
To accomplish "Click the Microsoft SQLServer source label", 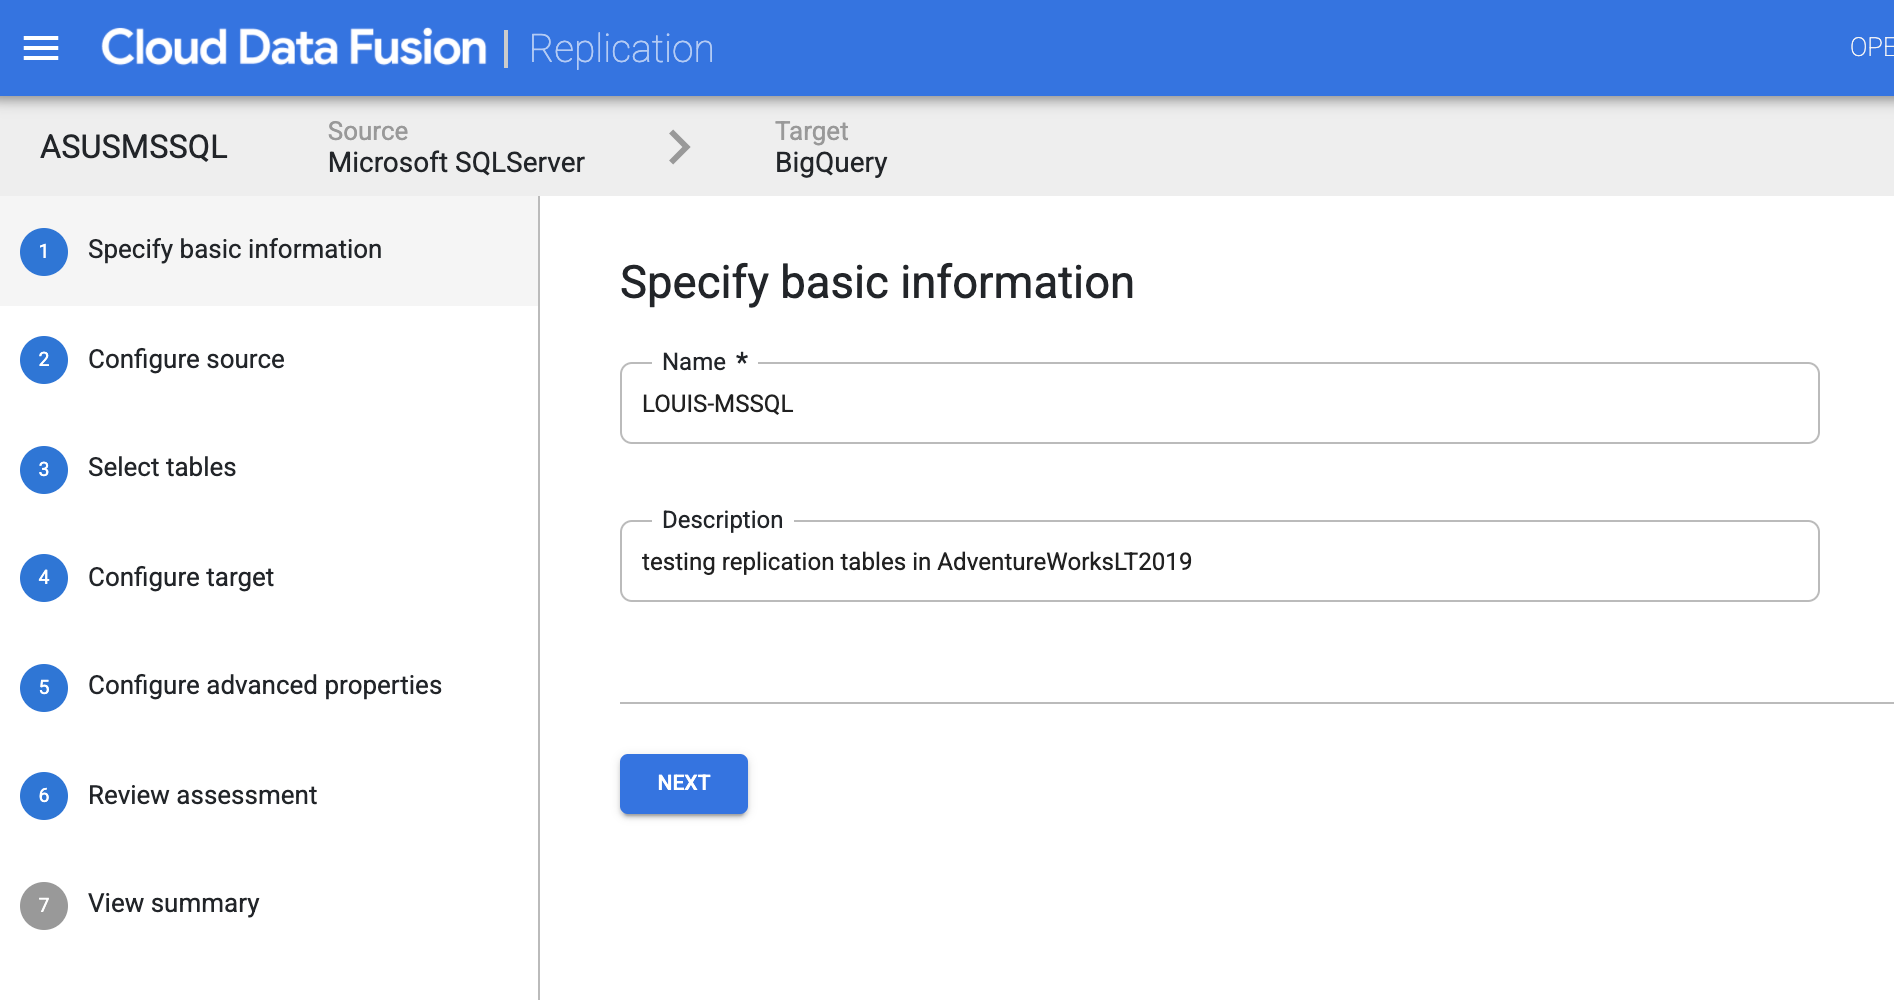I will [456, 162].
